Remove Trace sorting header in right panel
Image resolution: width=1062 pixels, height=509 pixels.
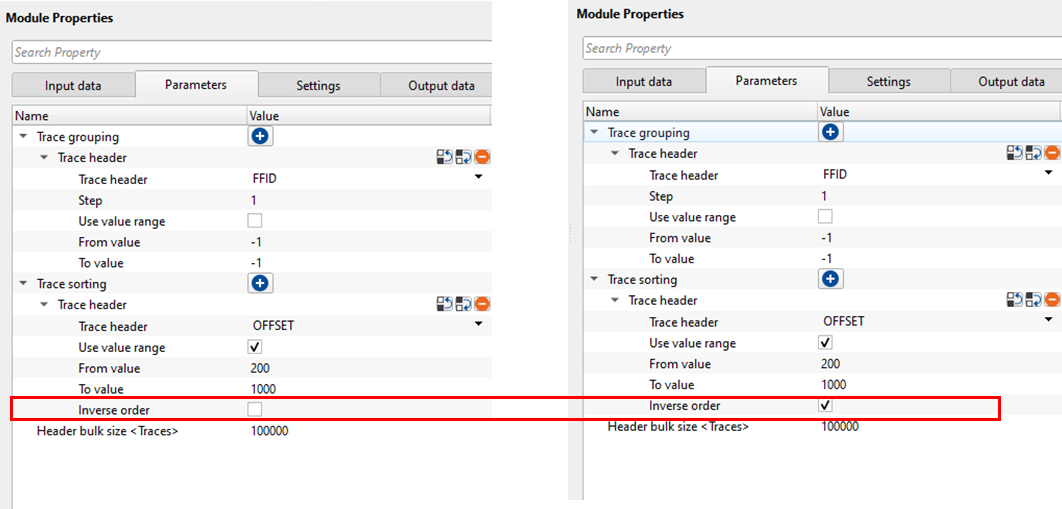click(1052, 300)
